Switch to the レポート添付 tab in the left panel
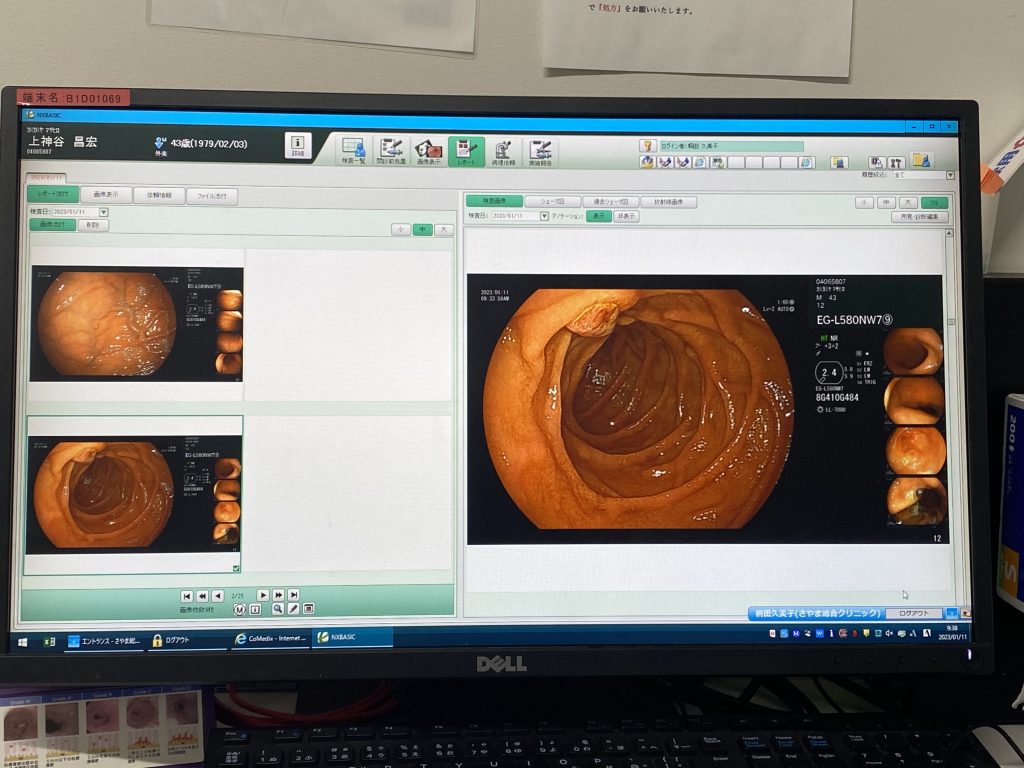Screen dimensions: 1024x768 coord(53,194)
